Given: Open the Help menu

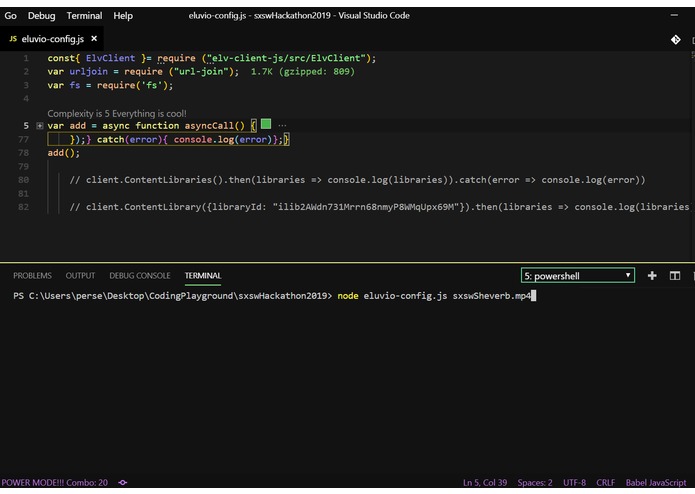Looking at the screenshot, I should click(123, 16).
